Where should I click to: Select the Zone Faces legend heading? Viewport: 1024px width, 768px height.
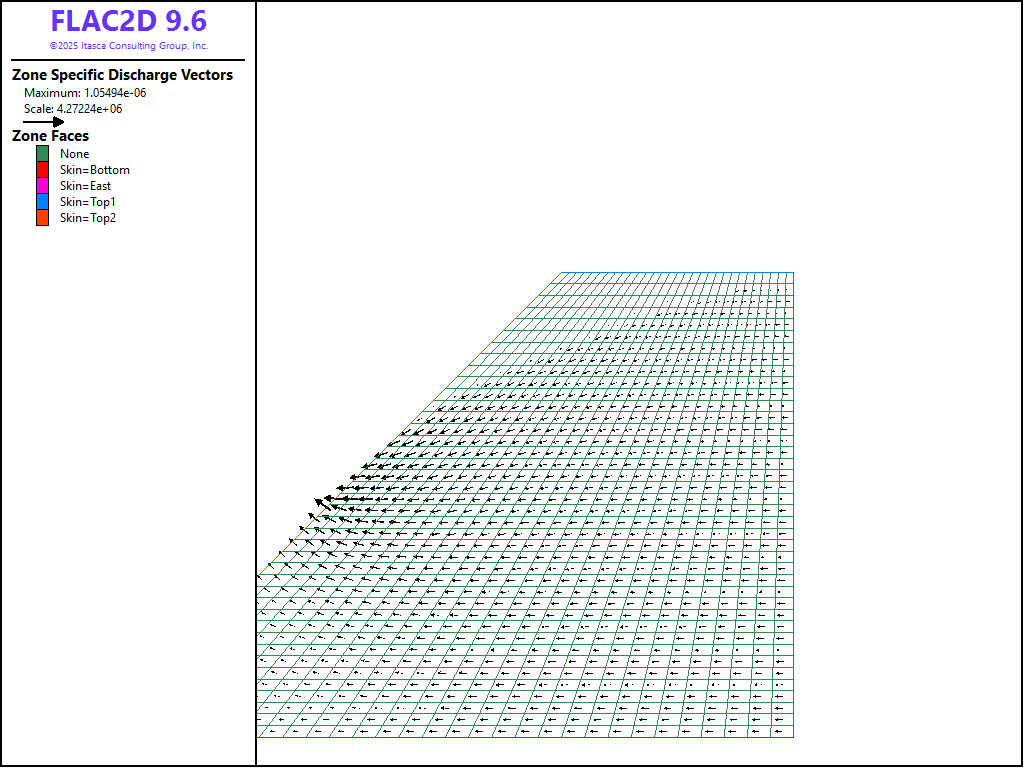50,136
